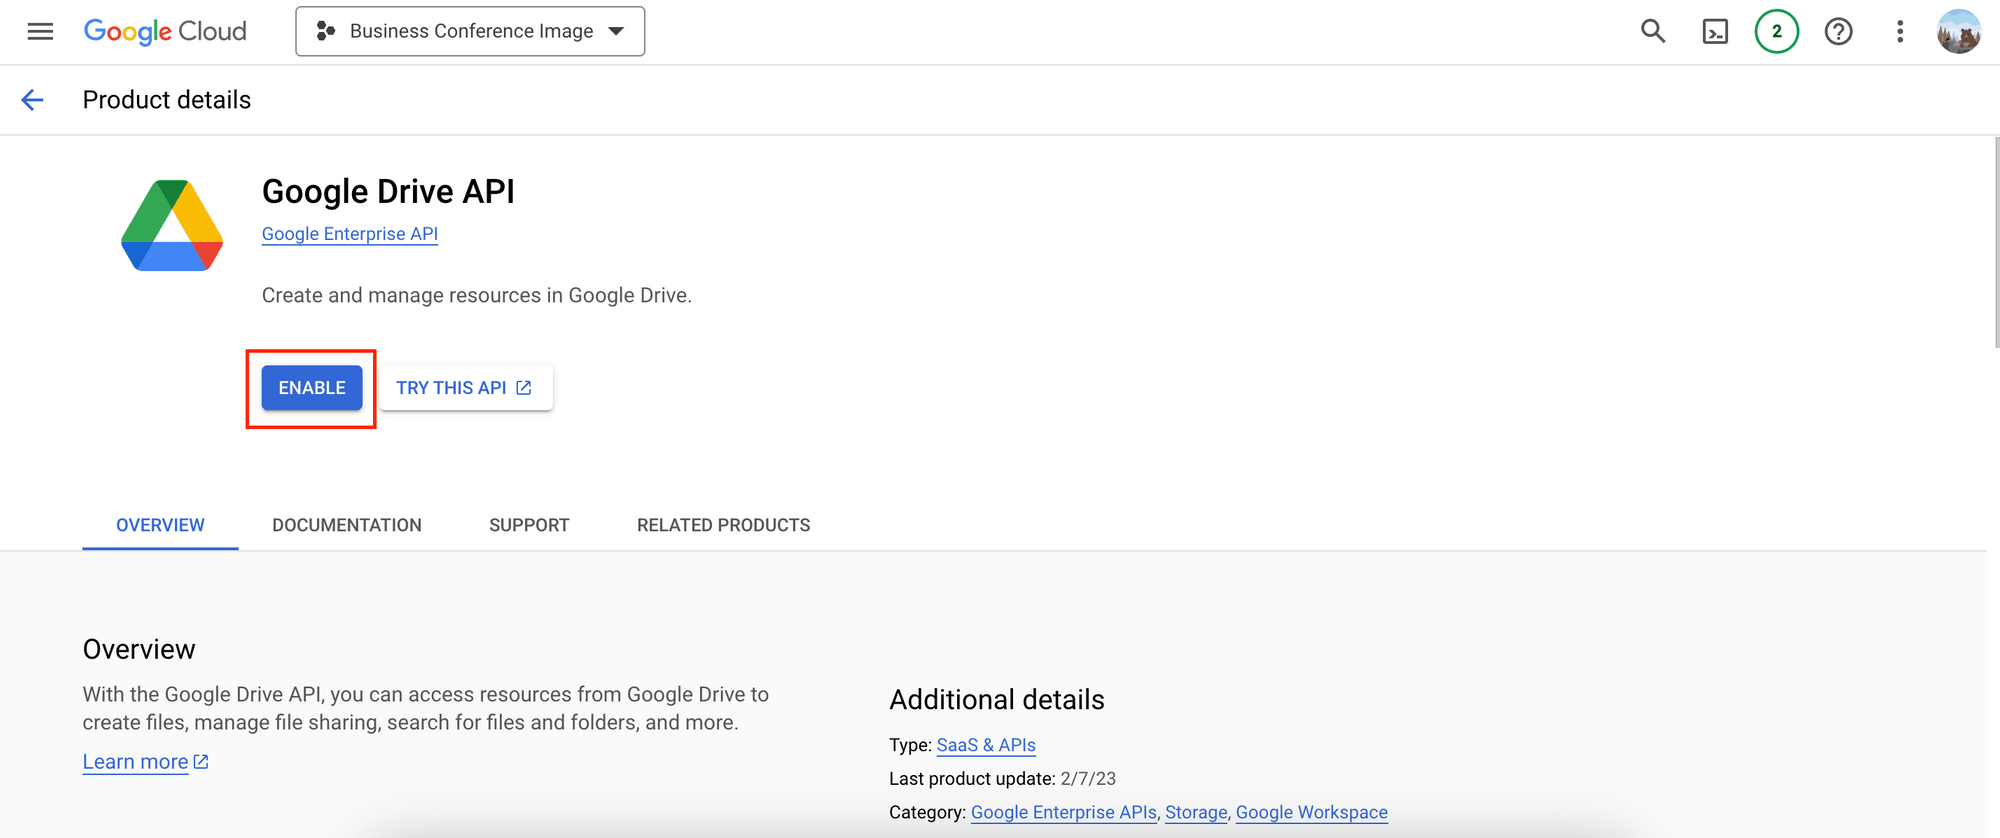Go back using the blue arrow
This screenshot has width=2000, height=838.
coord(32,100)
